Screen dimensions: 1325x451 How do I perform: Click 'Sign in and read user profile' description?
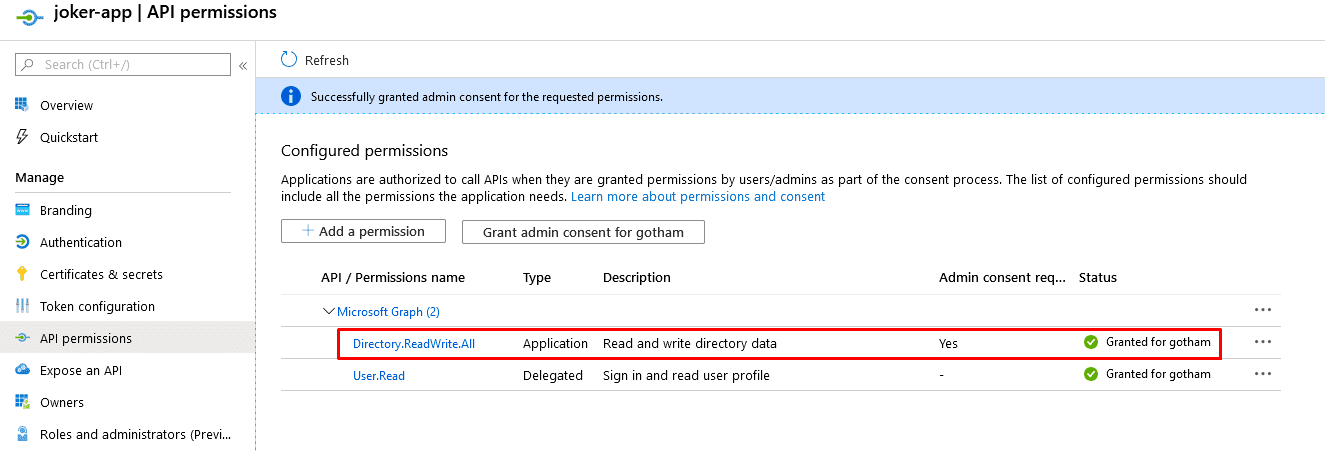[x=686, y=375]
